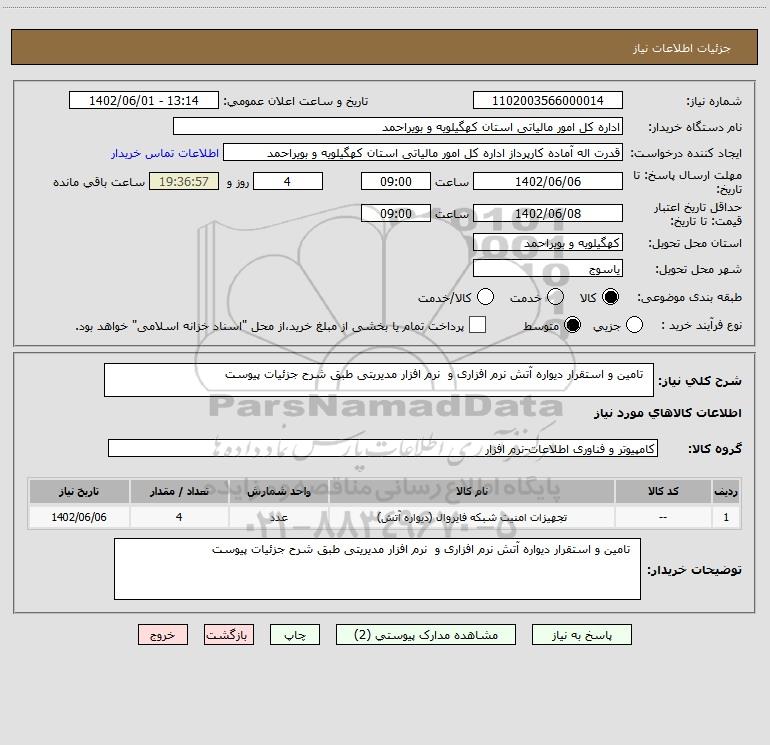Click the price validity hour 09:00 field

(396, 213)
